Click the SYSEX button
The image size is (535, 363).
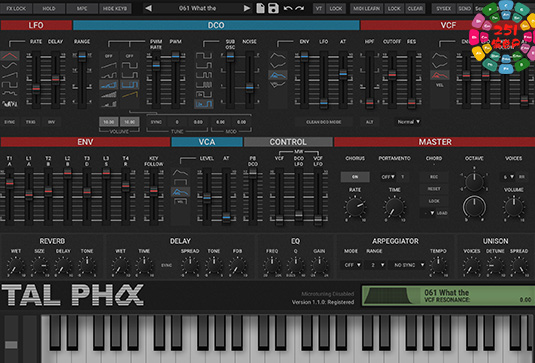coord(443,9)
